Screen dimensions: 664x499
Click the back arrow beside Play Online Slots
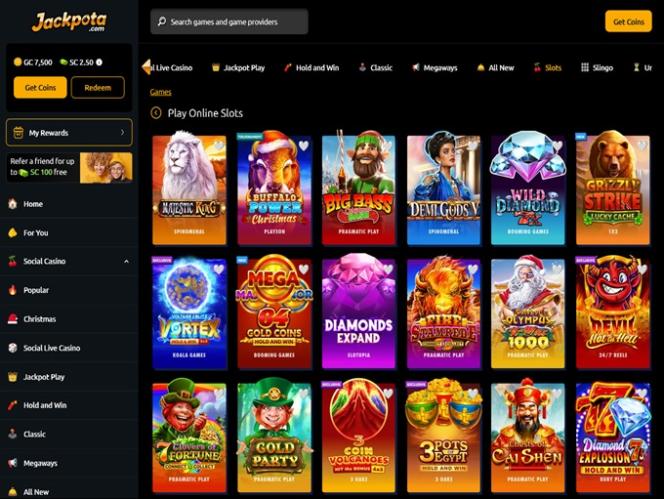coord(156,113)
